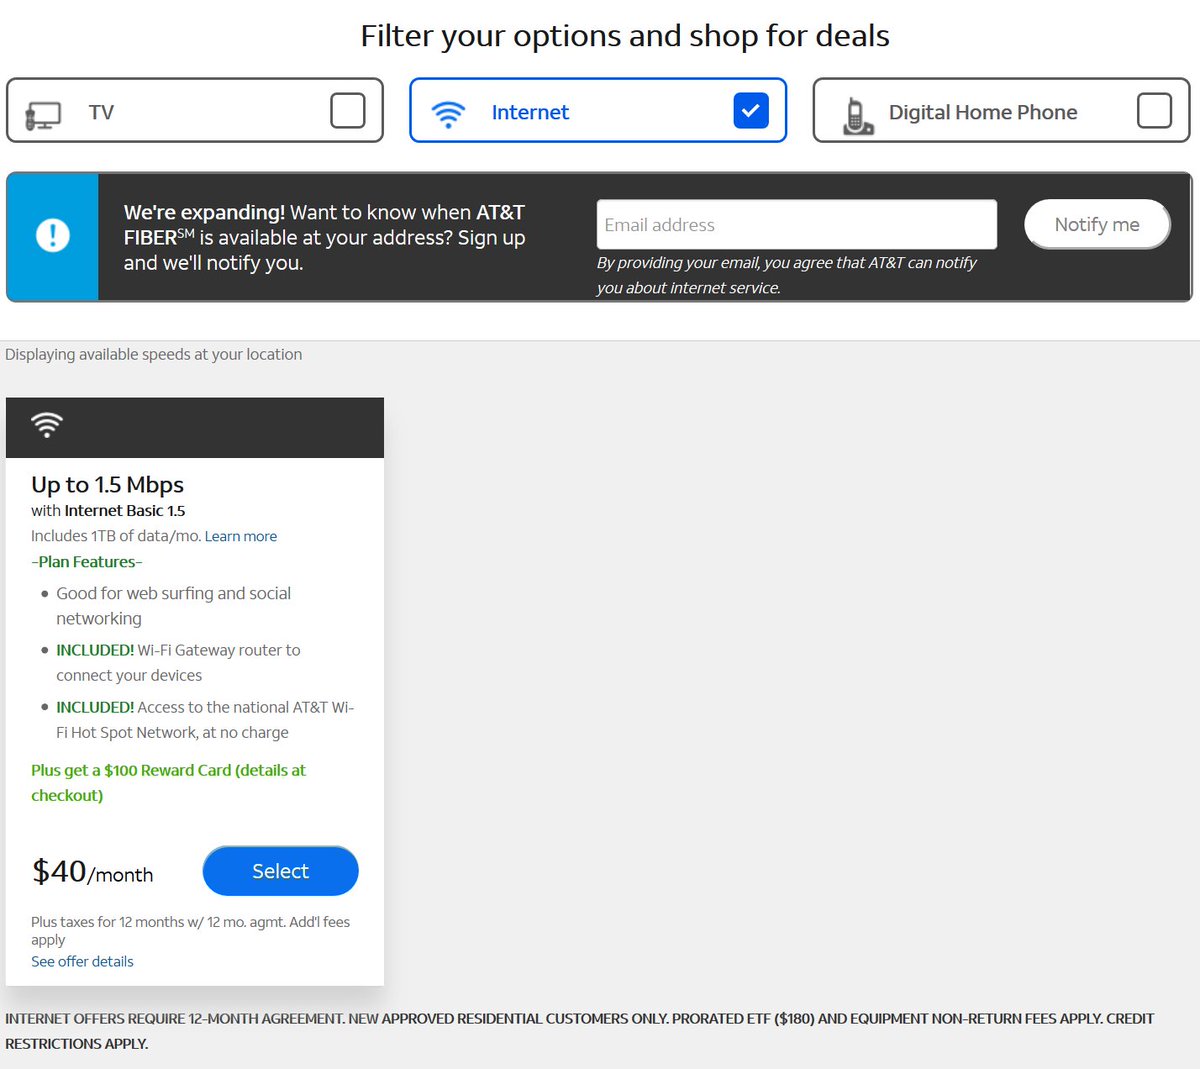Select the Internet filter label
Image resolution: width=1200 pixels, height=1069 pixels.
530,112
